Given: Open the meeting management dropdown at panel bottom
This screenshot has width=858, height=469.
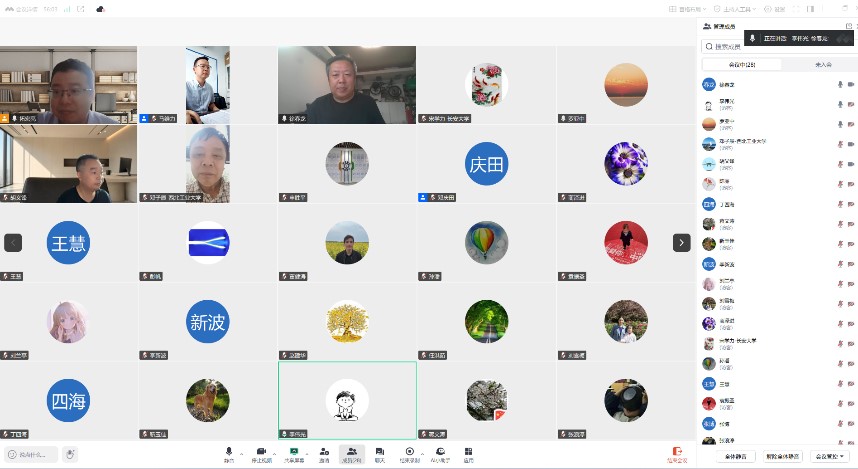Looking at the screenshot, I should [x=830, y=456].
